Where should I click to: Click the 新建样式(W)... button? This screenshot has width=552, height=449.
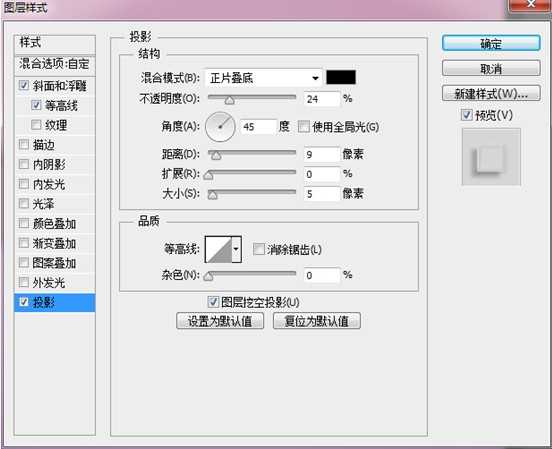[x=491, y=93]
